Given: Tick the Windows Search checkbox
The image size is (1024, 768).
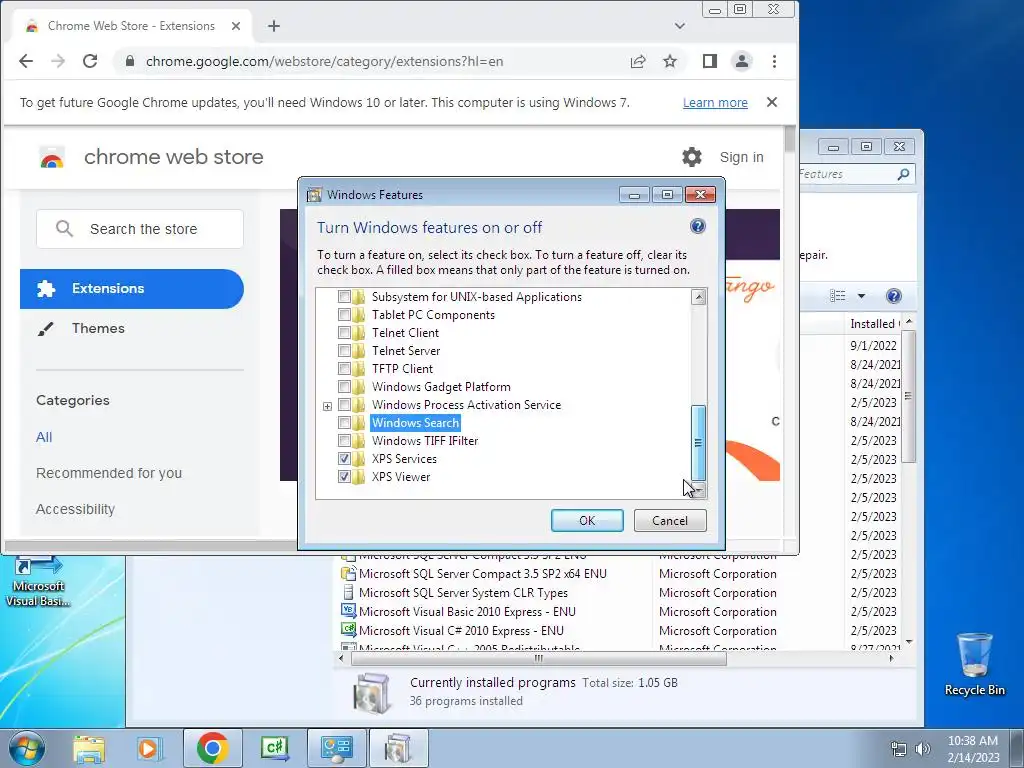Looking at the screenshot, I should click(x=344, y=423).
